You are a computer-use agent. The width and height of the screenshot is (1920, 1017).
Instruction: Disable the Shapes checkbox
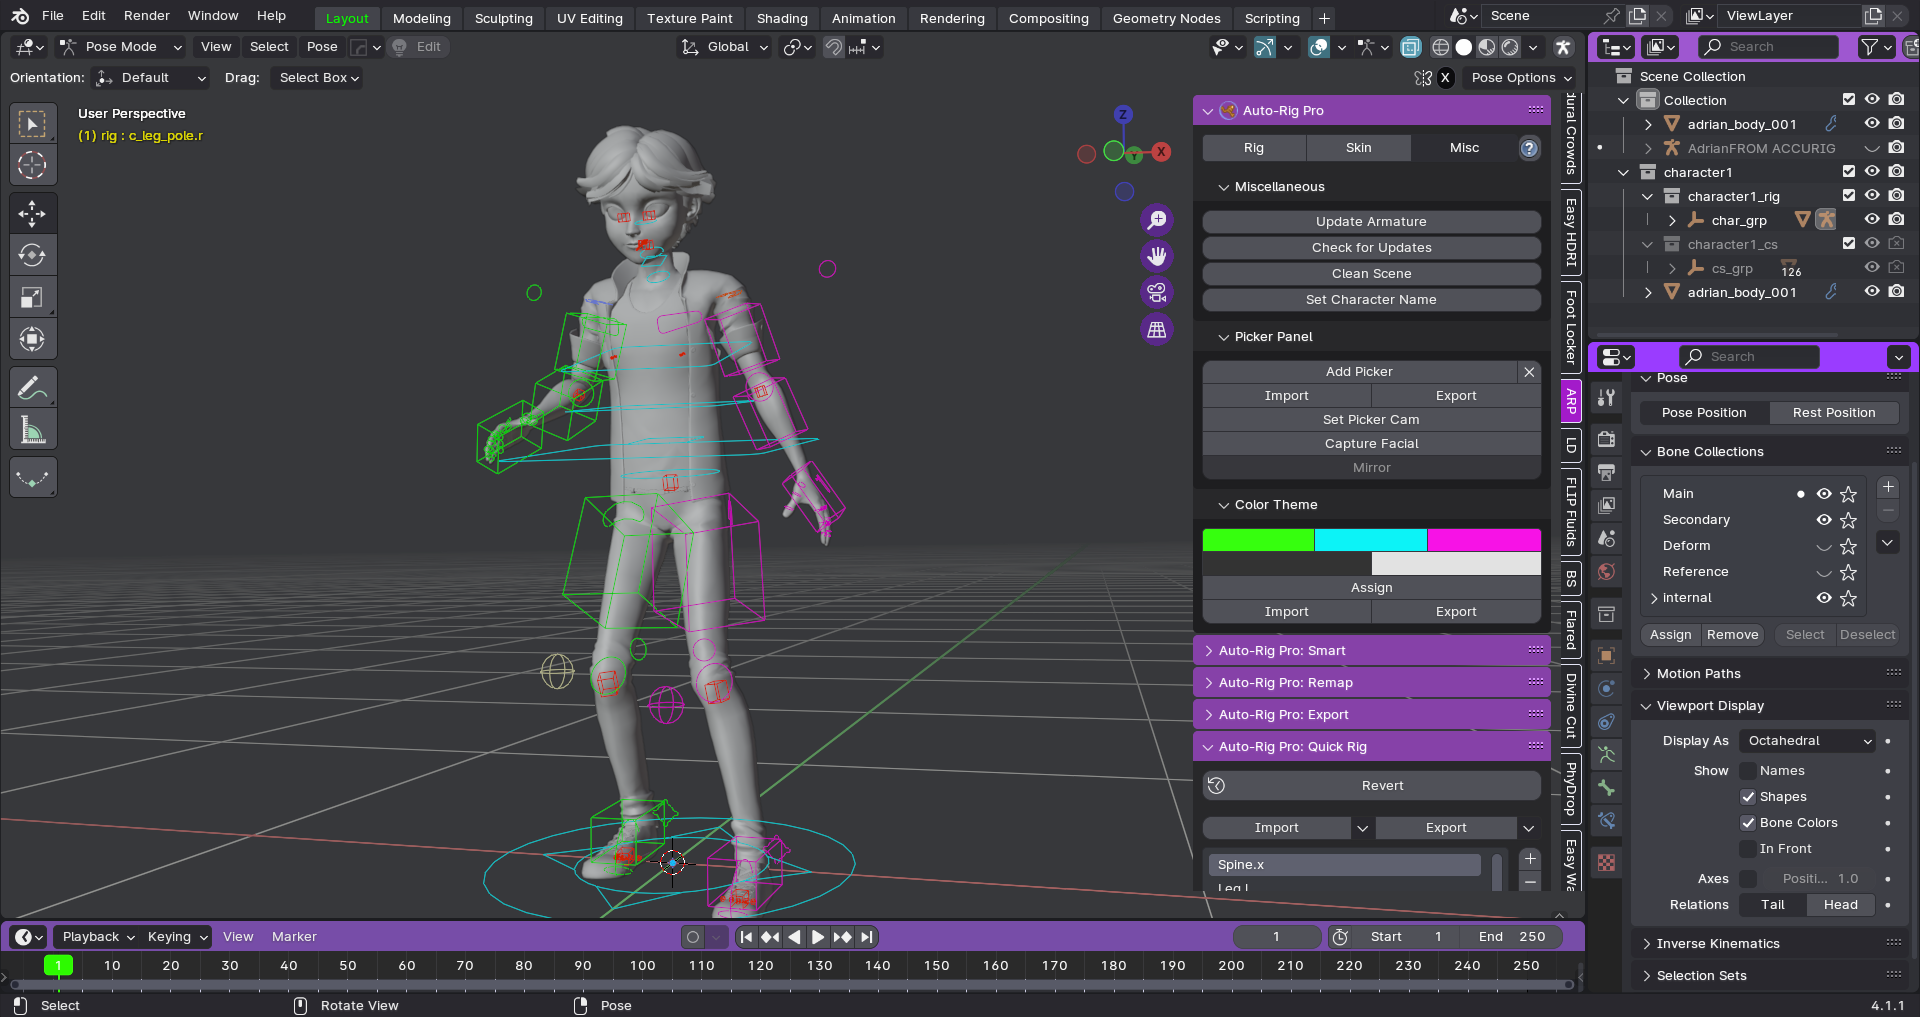click(1748, 797)
